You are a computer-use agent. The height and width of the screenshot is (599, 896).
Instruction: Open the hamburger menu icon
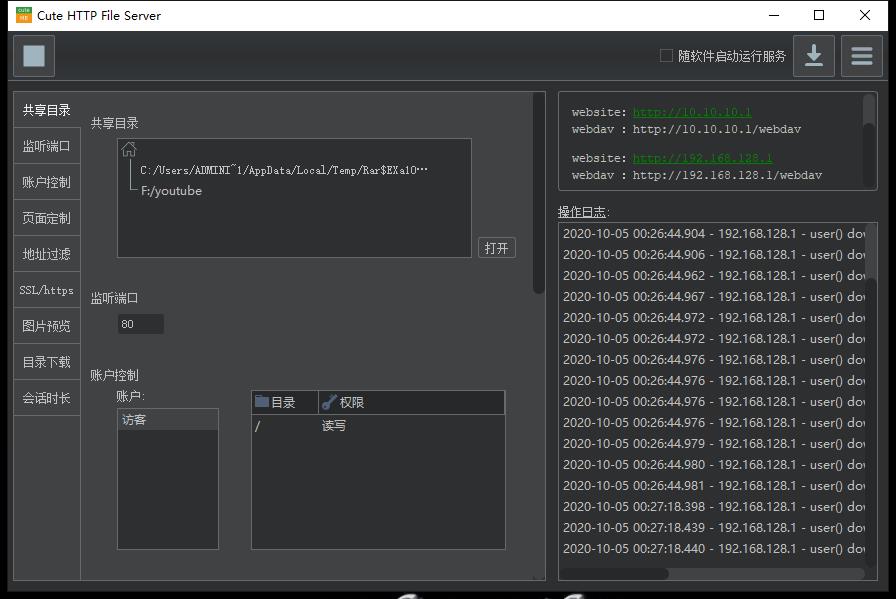(x=861, y=56)
